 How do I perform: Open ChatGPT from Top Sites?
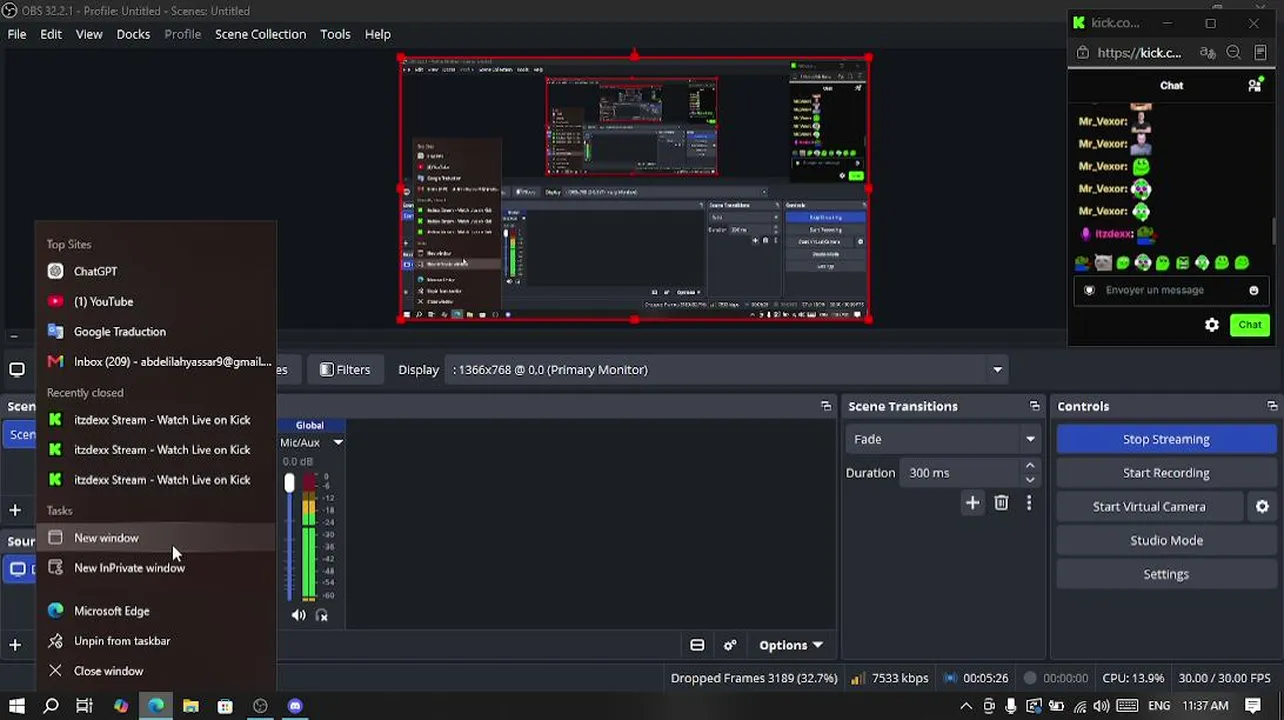[156, 271]
